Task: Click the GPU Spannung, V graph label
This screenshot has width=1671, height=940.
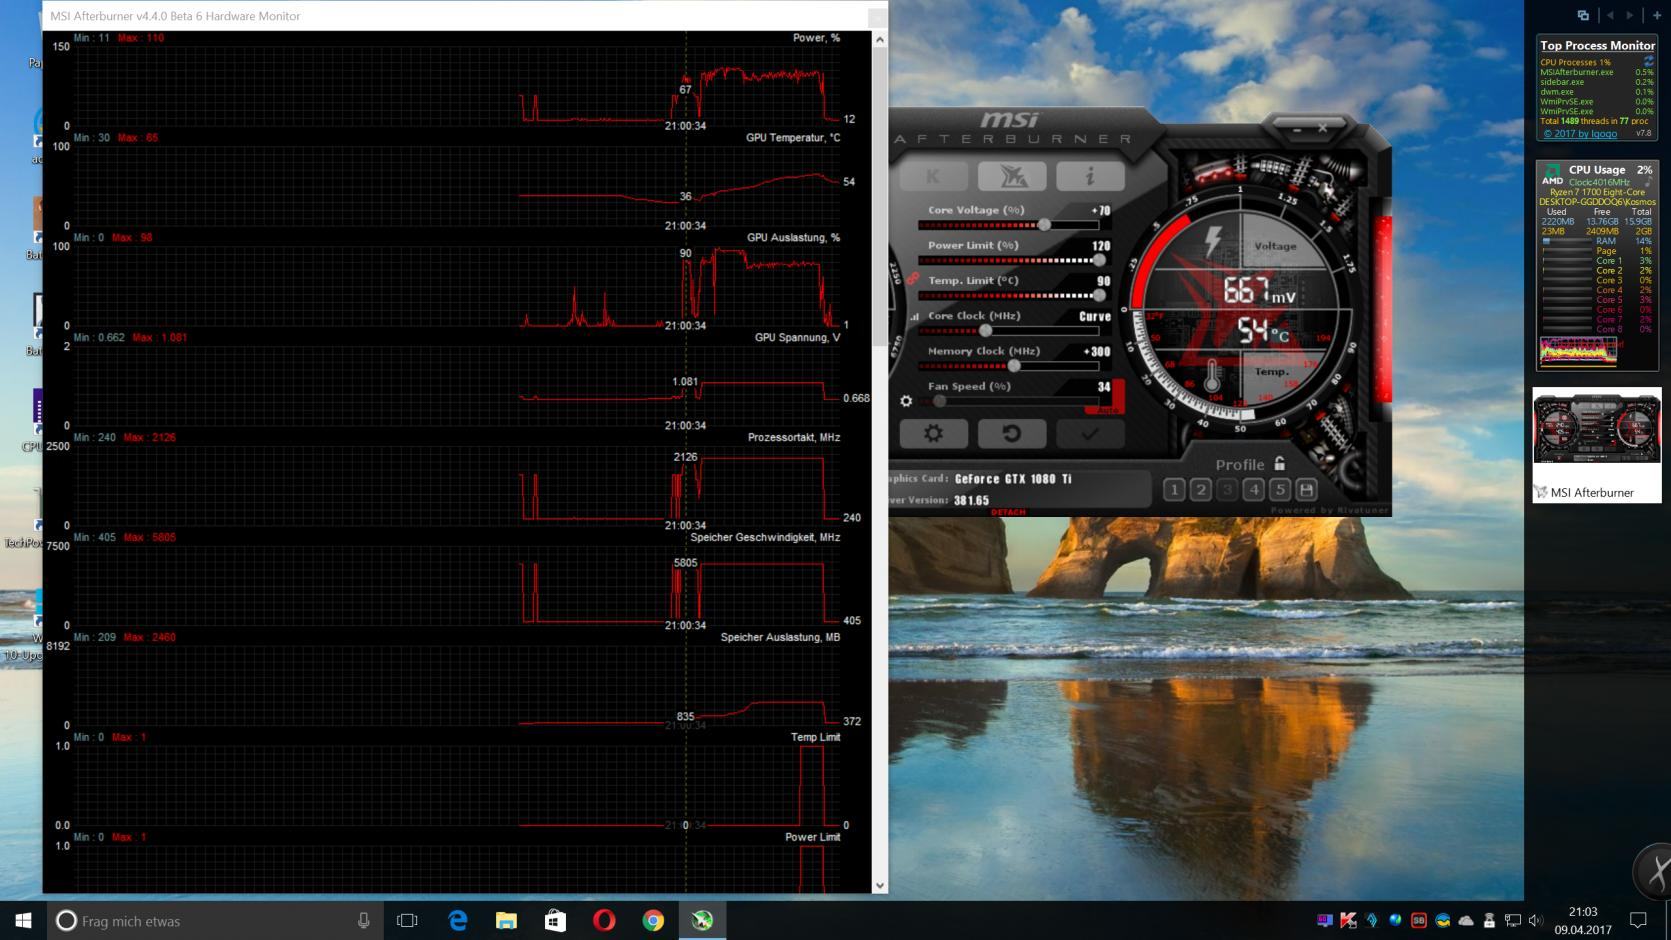Action: click(x=797, y=338)
